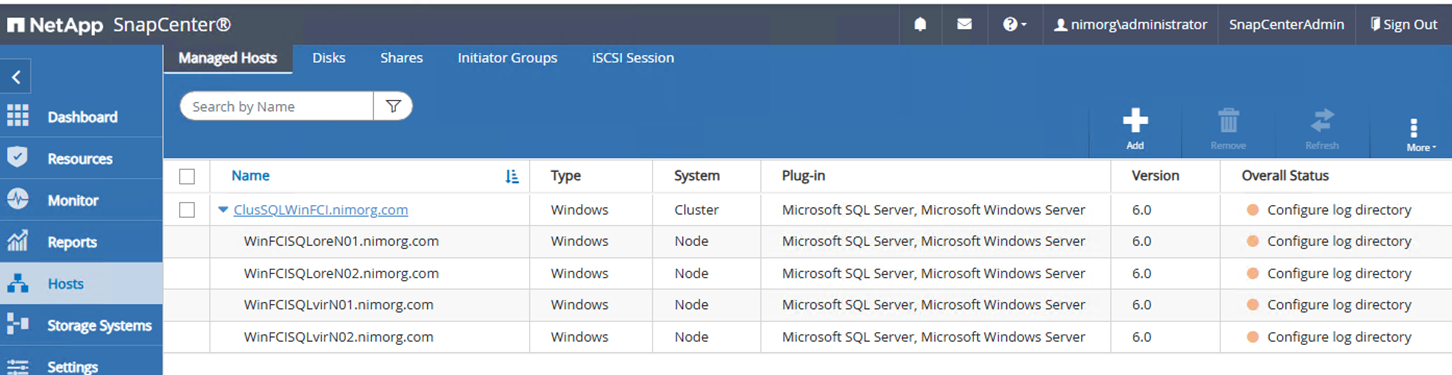Image resolution: width=1452 pixels, height=375 pixels.
Task: Switch to the Shares tab
Action: pos(401,58)
